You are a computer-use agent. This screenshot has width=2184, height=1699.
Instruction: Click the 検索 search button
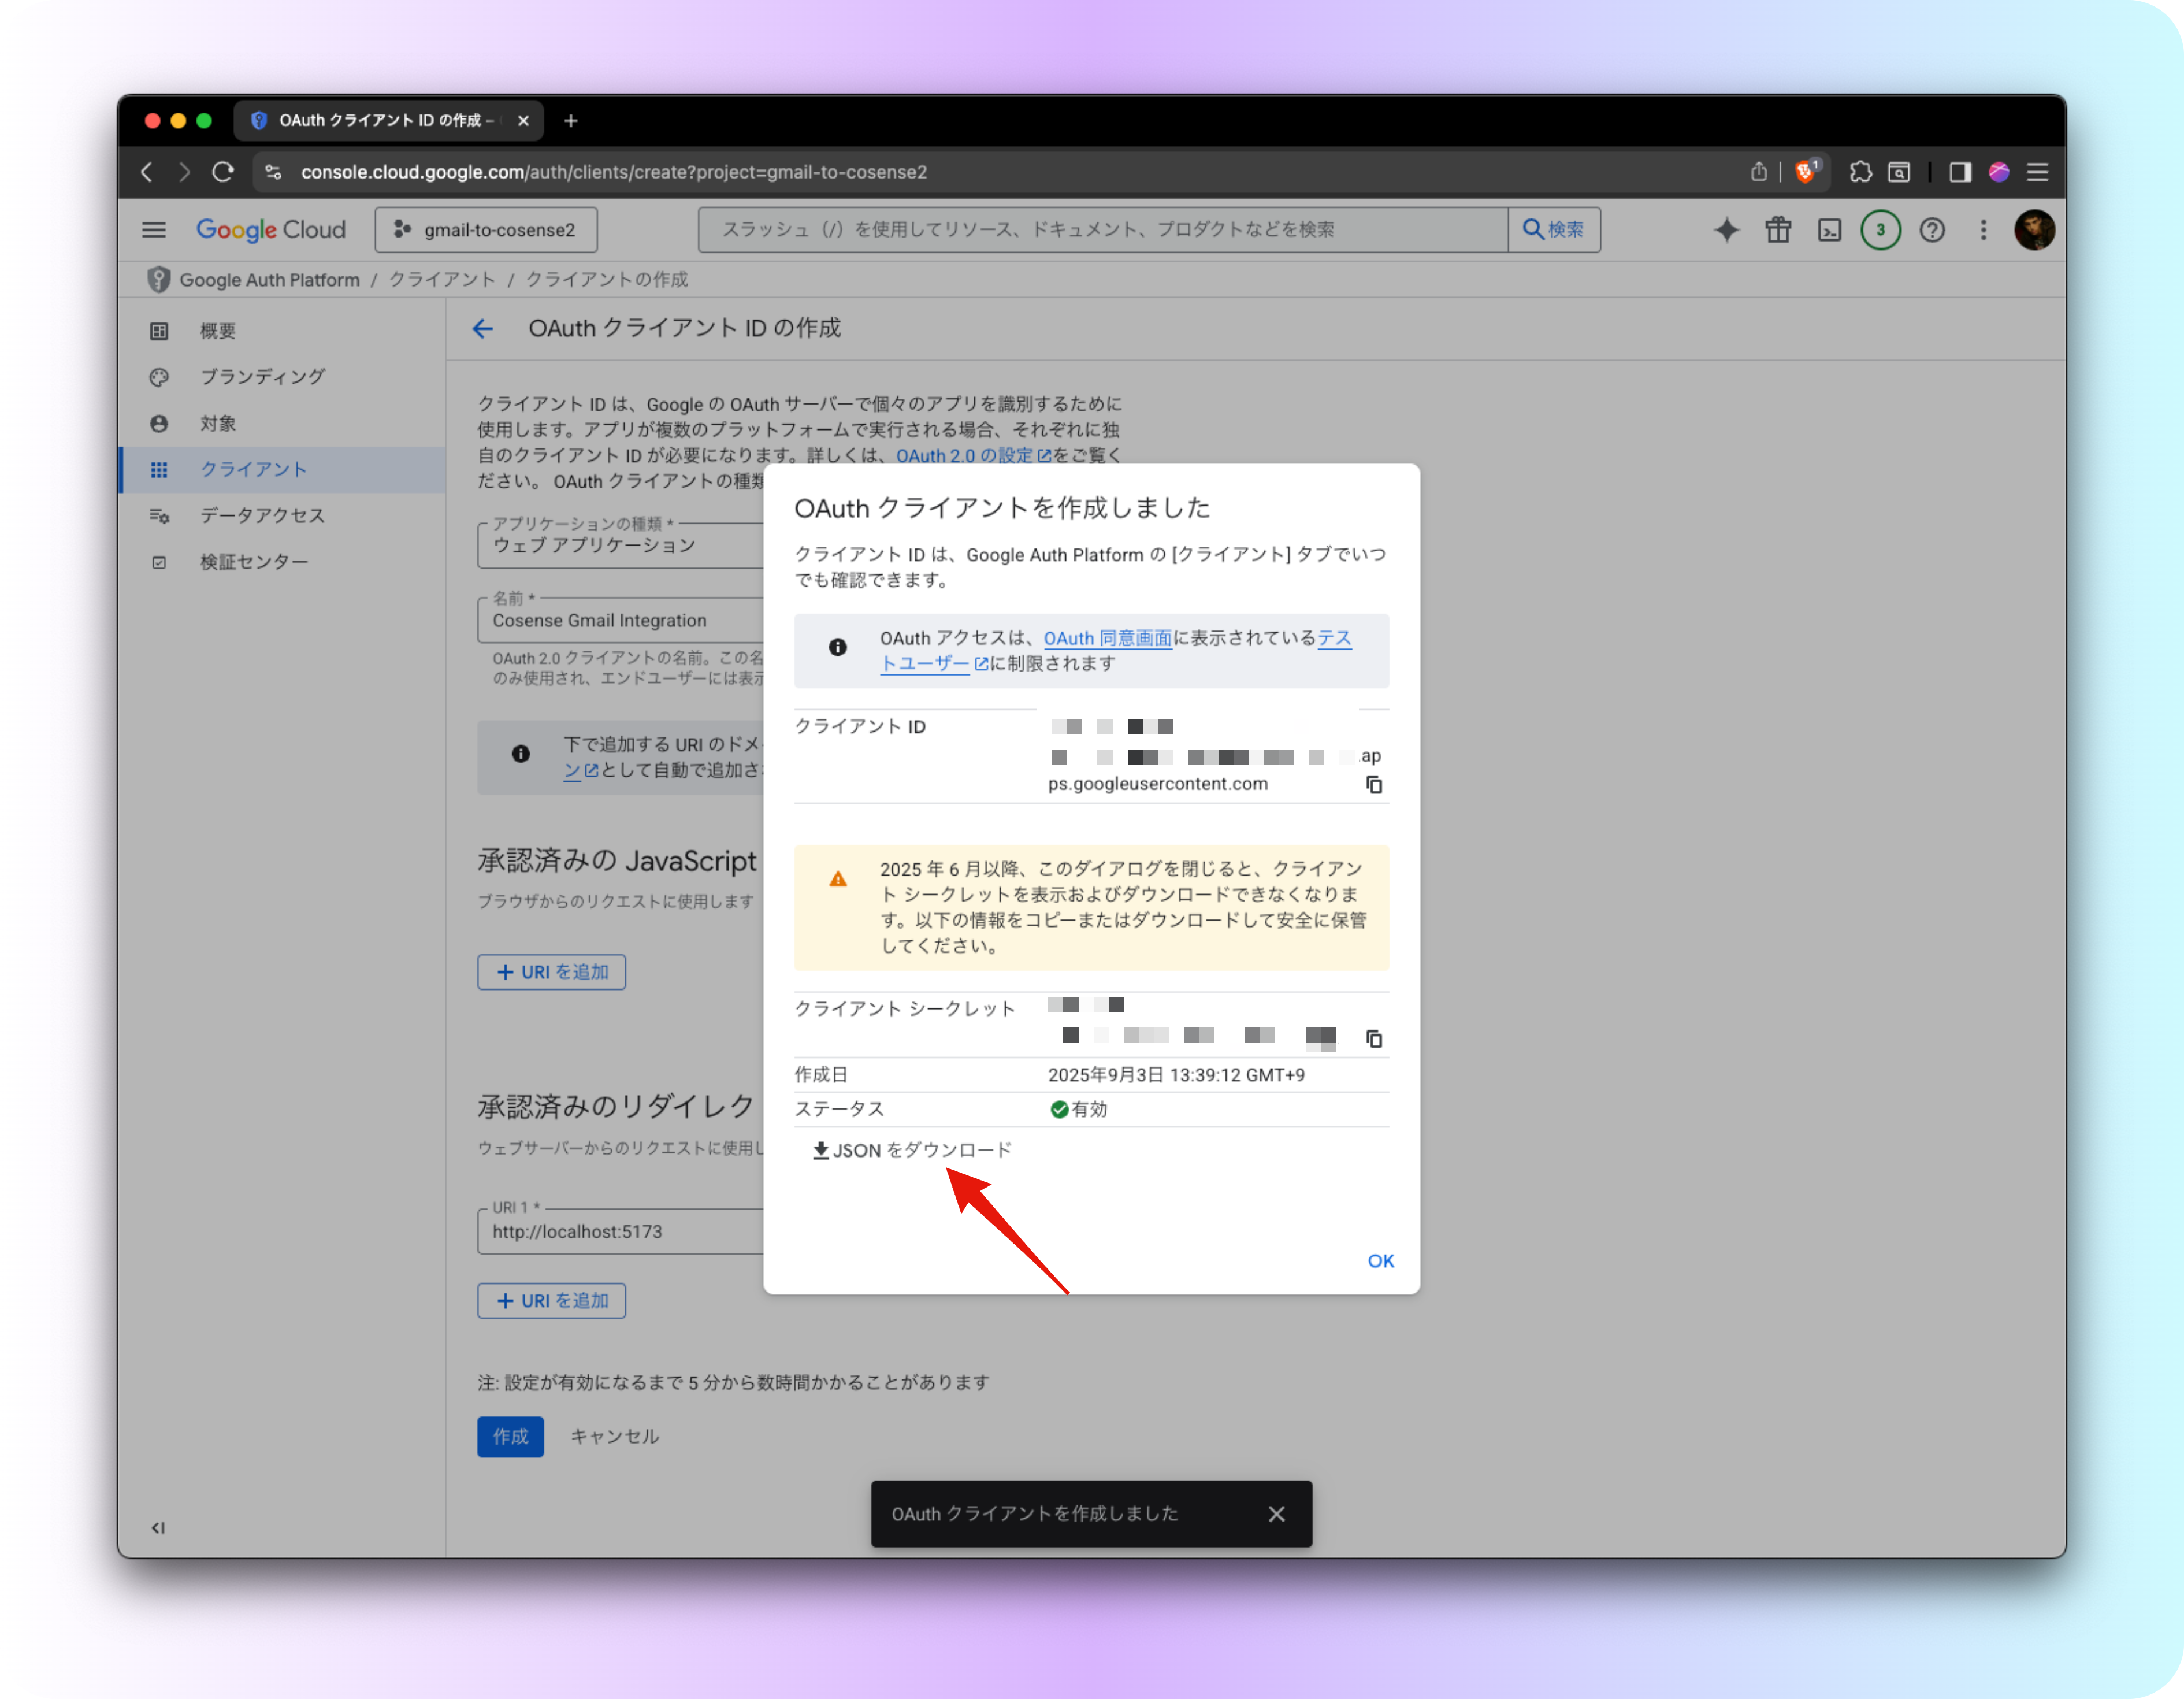point(1554,230)
